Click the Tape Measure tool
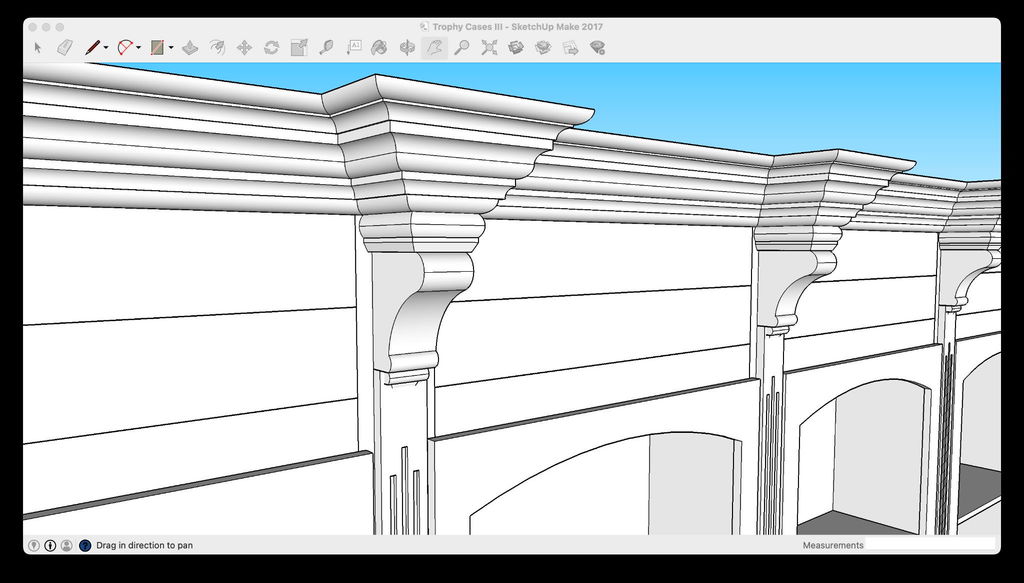 pyautogui.click(x=326, y=47)
